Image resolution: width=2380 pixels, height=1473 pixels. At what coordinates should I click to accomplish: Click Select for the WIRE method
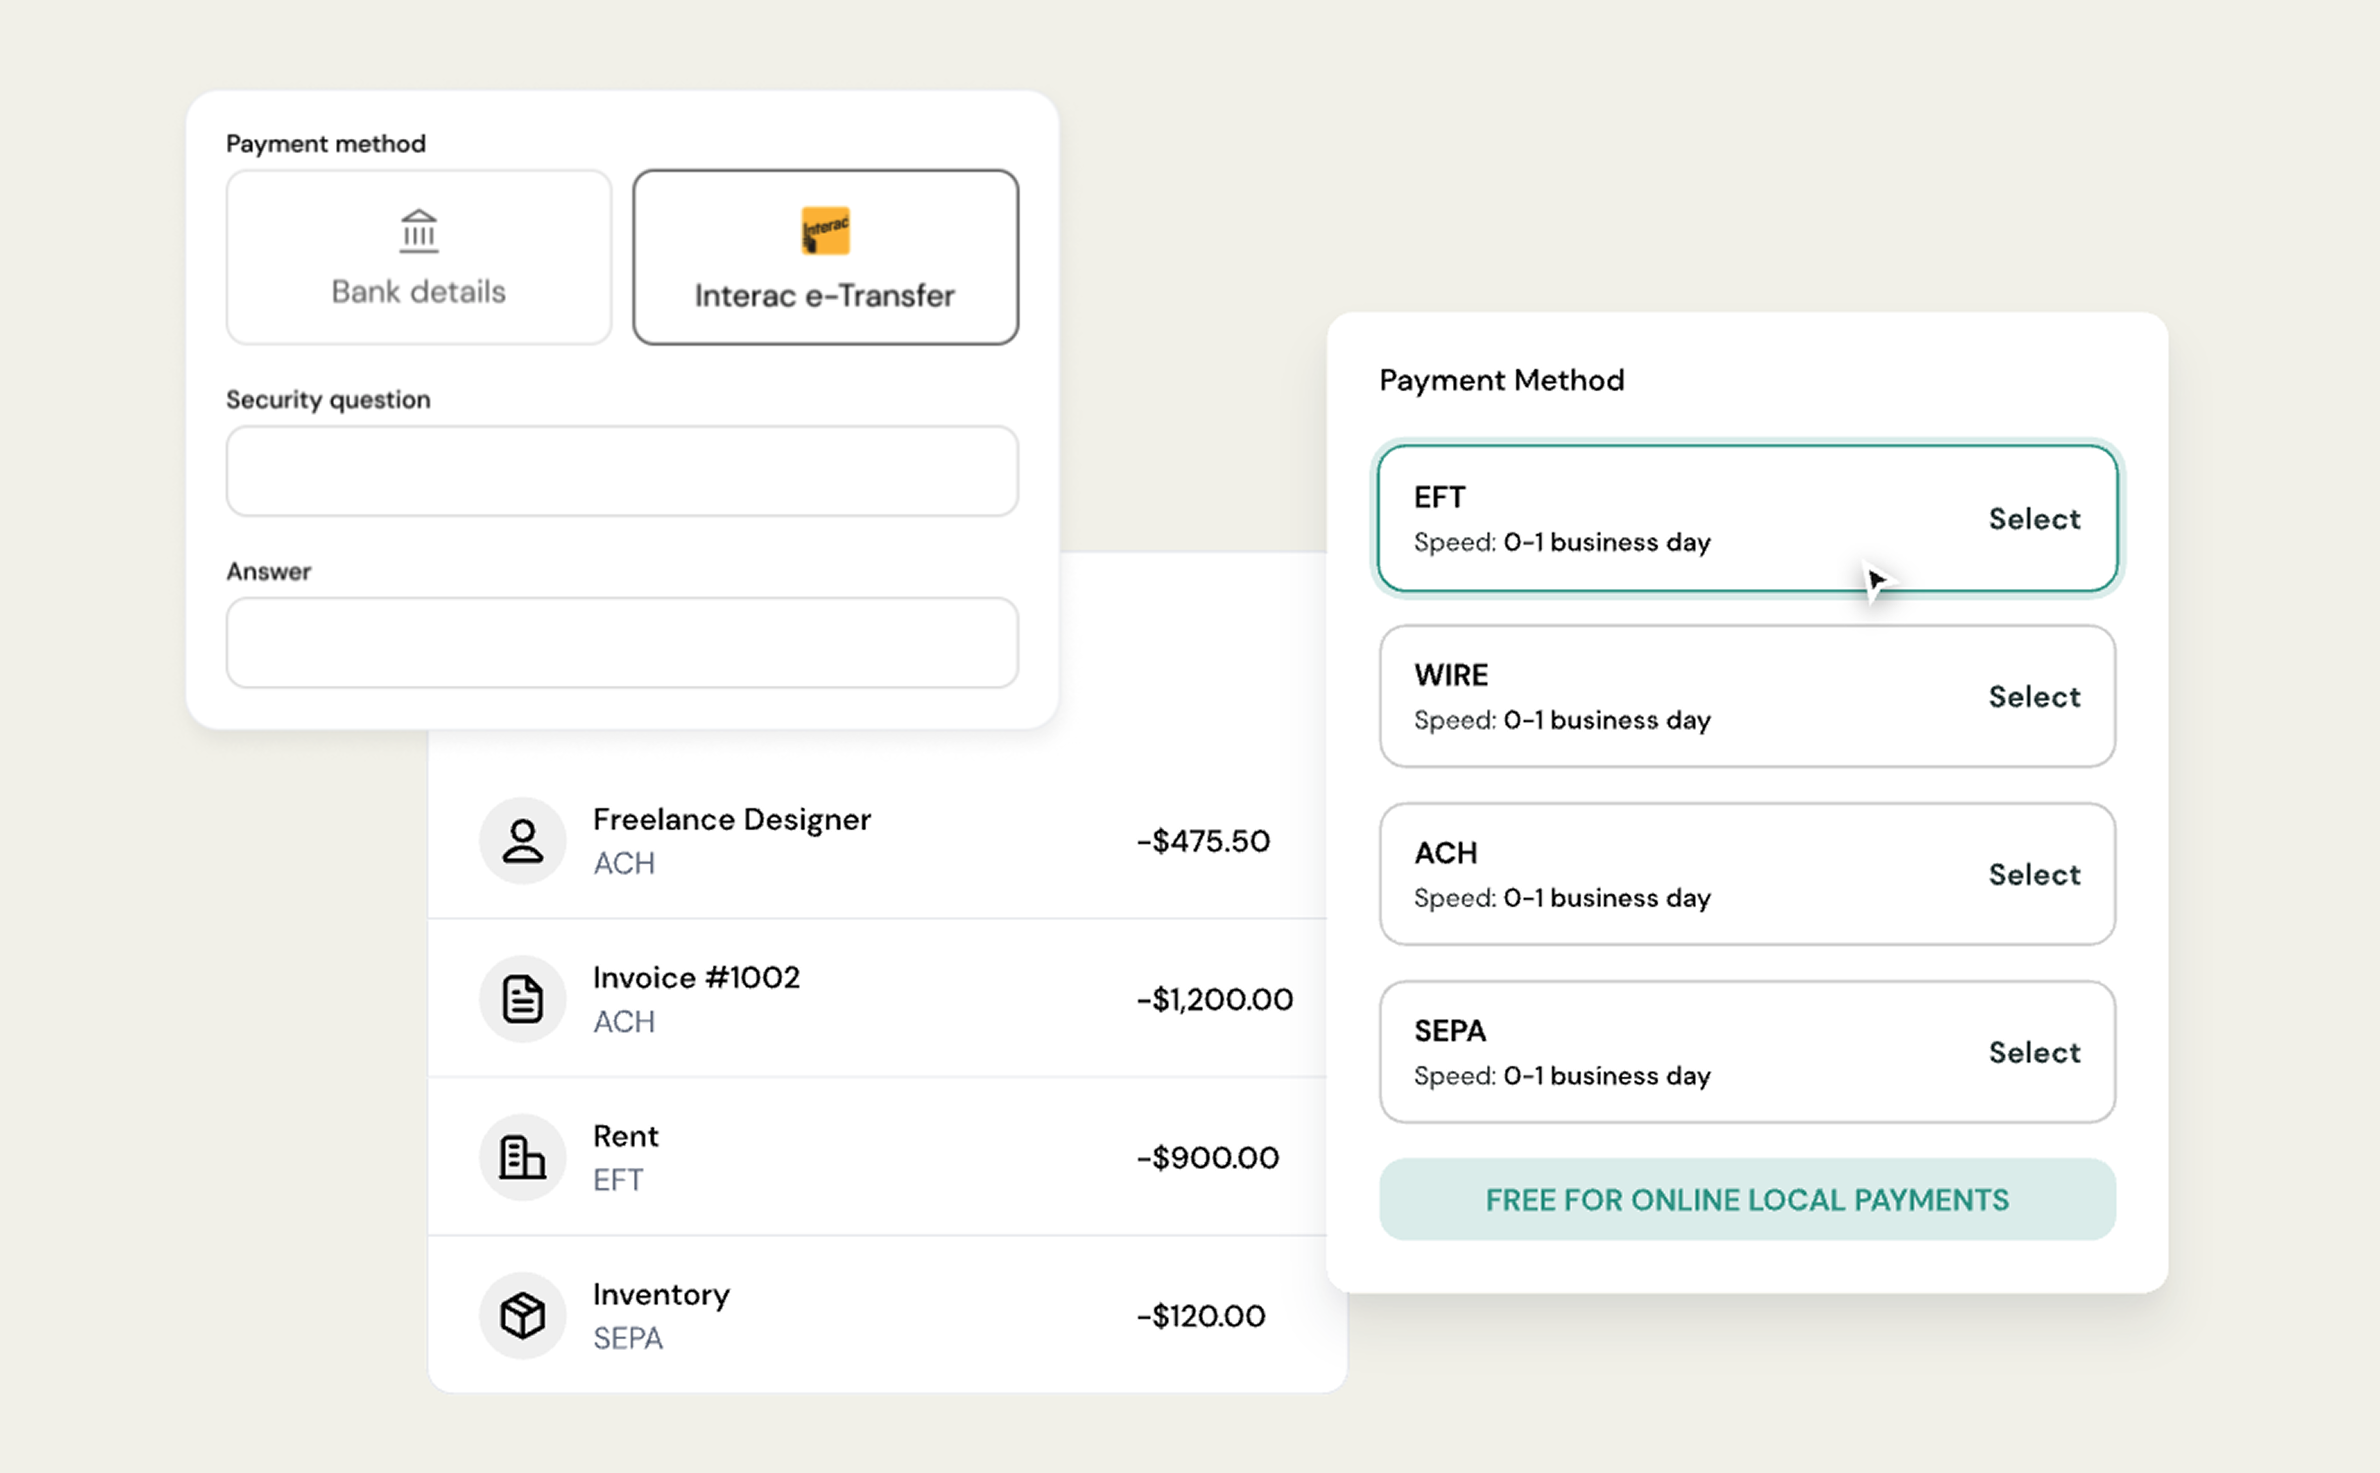coord(2034,696)
